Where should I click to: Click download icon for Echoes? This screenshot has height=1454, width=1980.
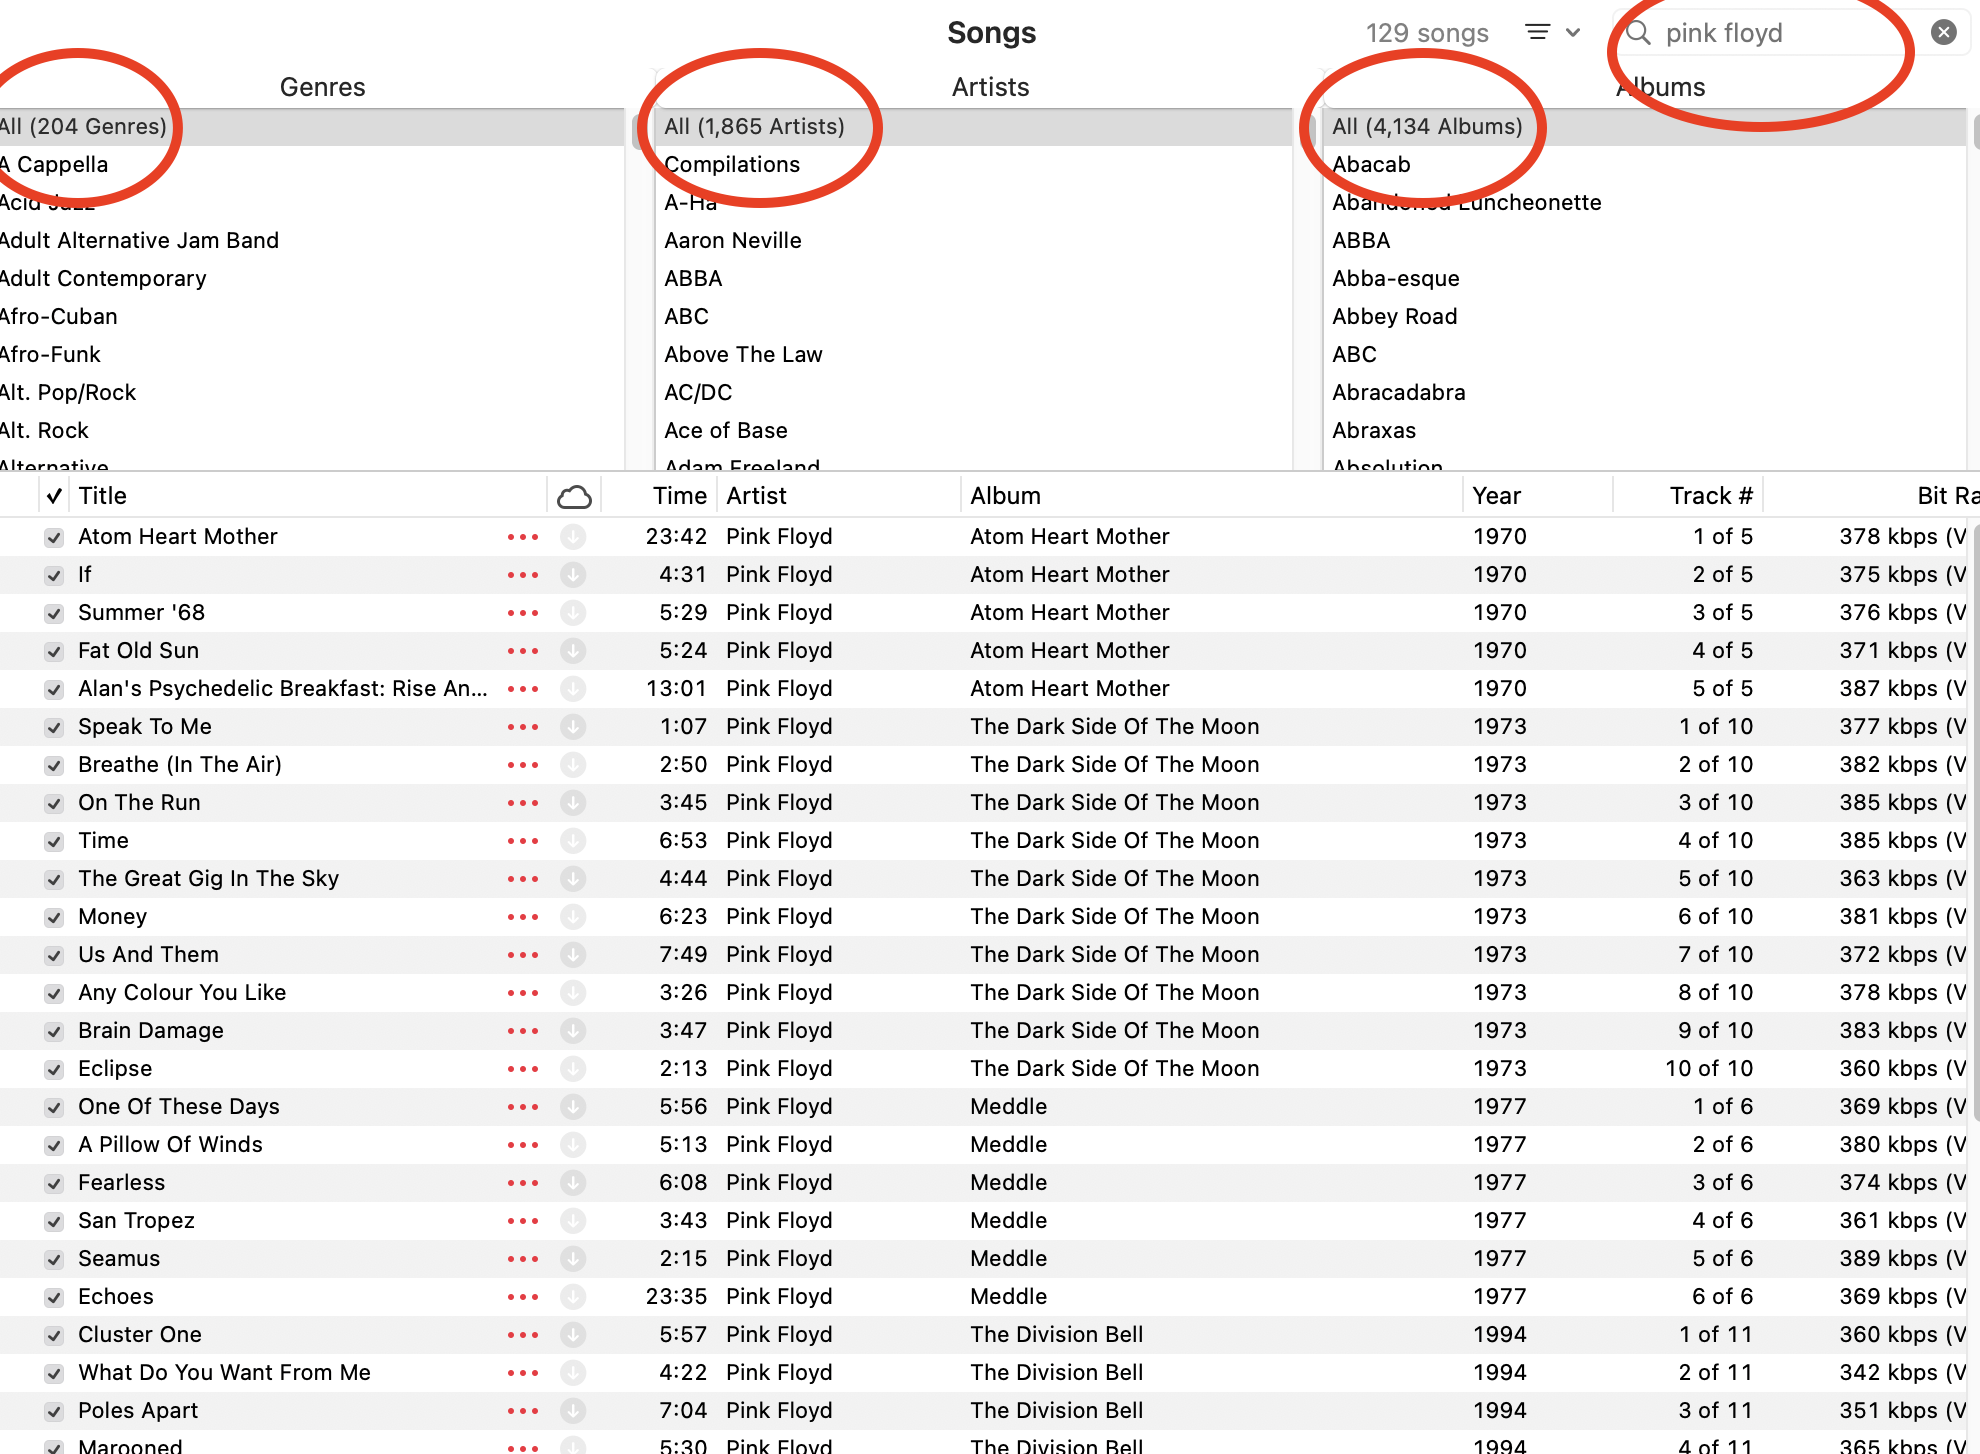[x=573, y=1297]
